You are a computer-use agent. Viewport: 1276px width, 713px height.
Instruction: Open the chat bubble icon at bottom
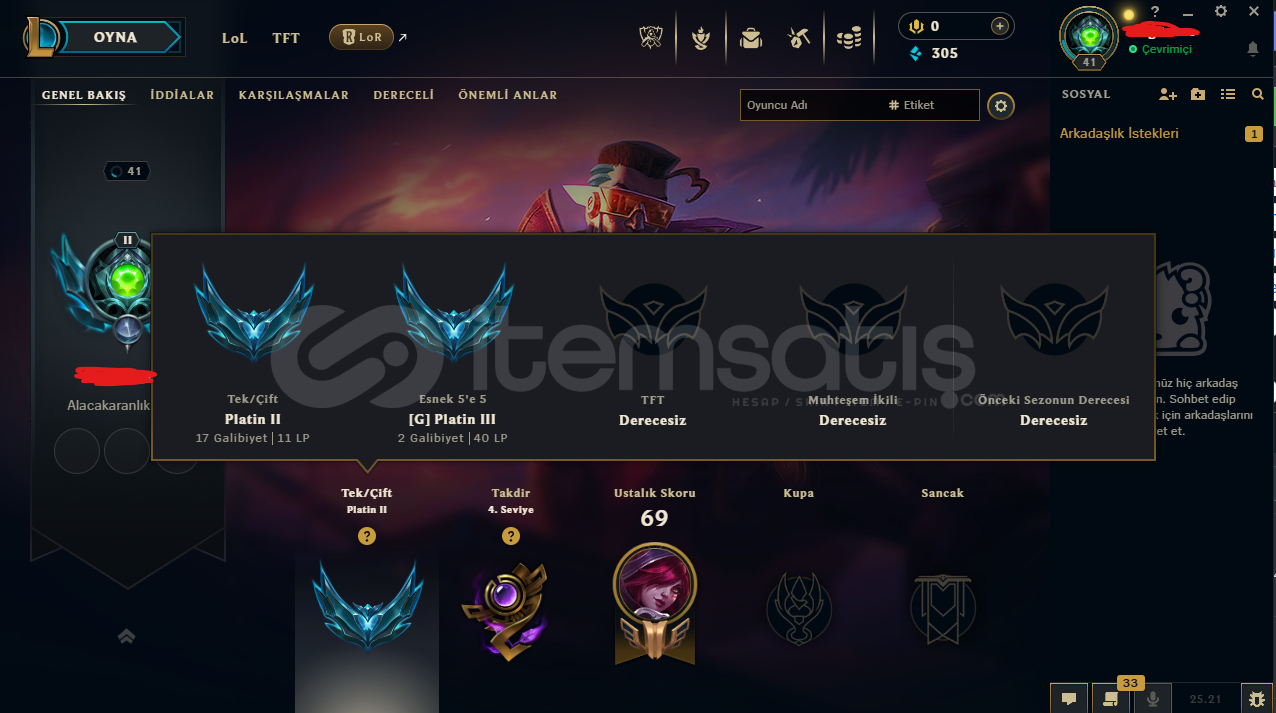(x=1069, y=698)
